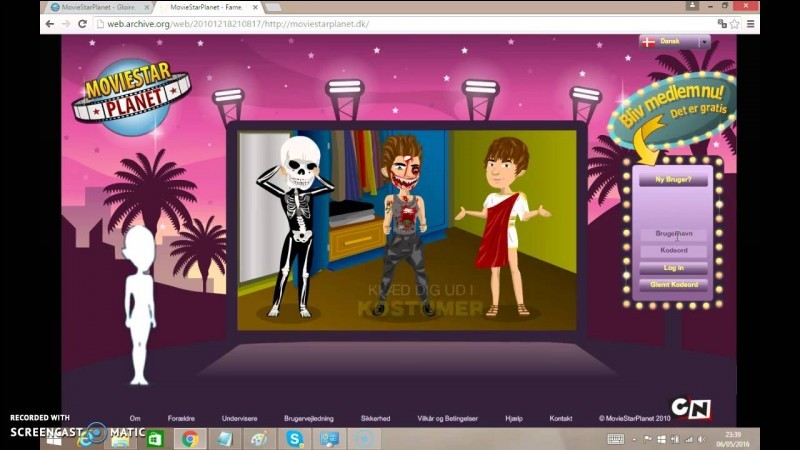
Task: Click the MovieStar Planet logo
Action: 131,97
